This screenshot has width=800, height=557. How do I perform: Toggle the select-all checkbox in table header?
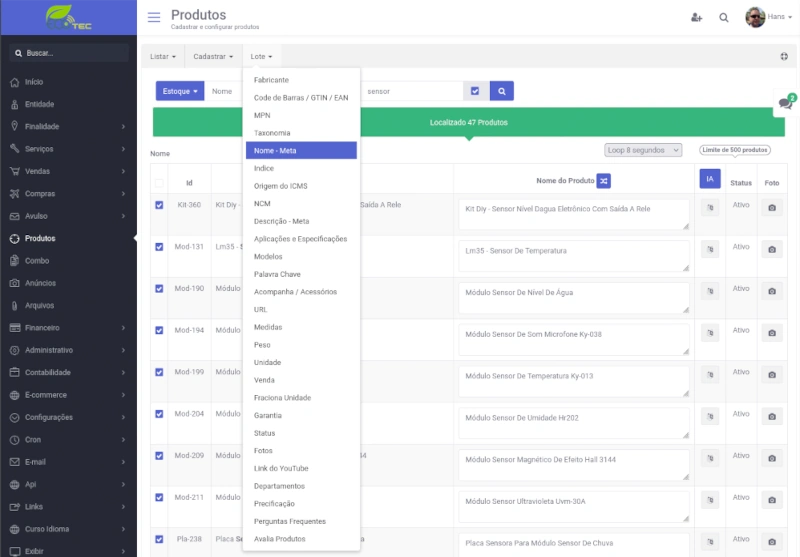pyautogui.click(x=159, y=182)
